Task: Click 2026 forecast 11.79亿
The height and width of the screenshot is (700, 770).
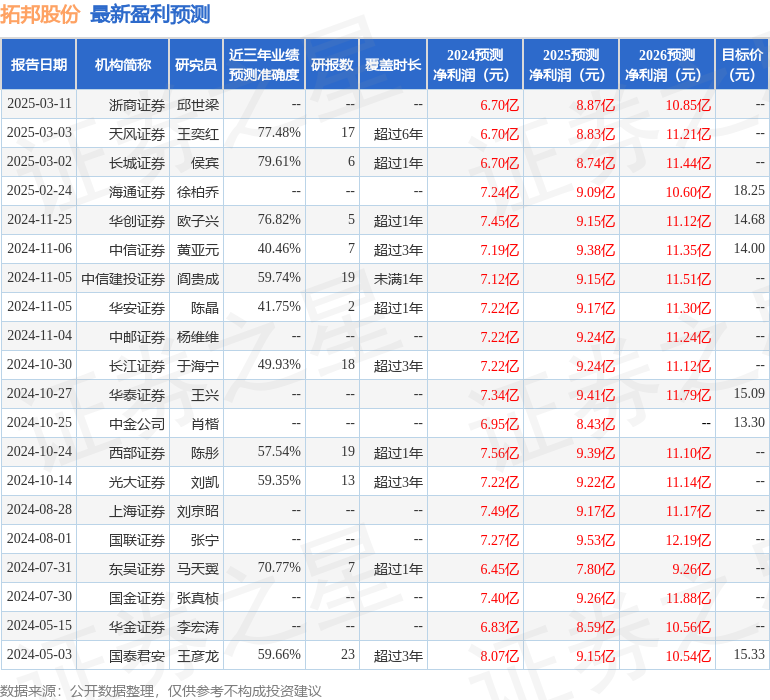Action: coord(688,395)
